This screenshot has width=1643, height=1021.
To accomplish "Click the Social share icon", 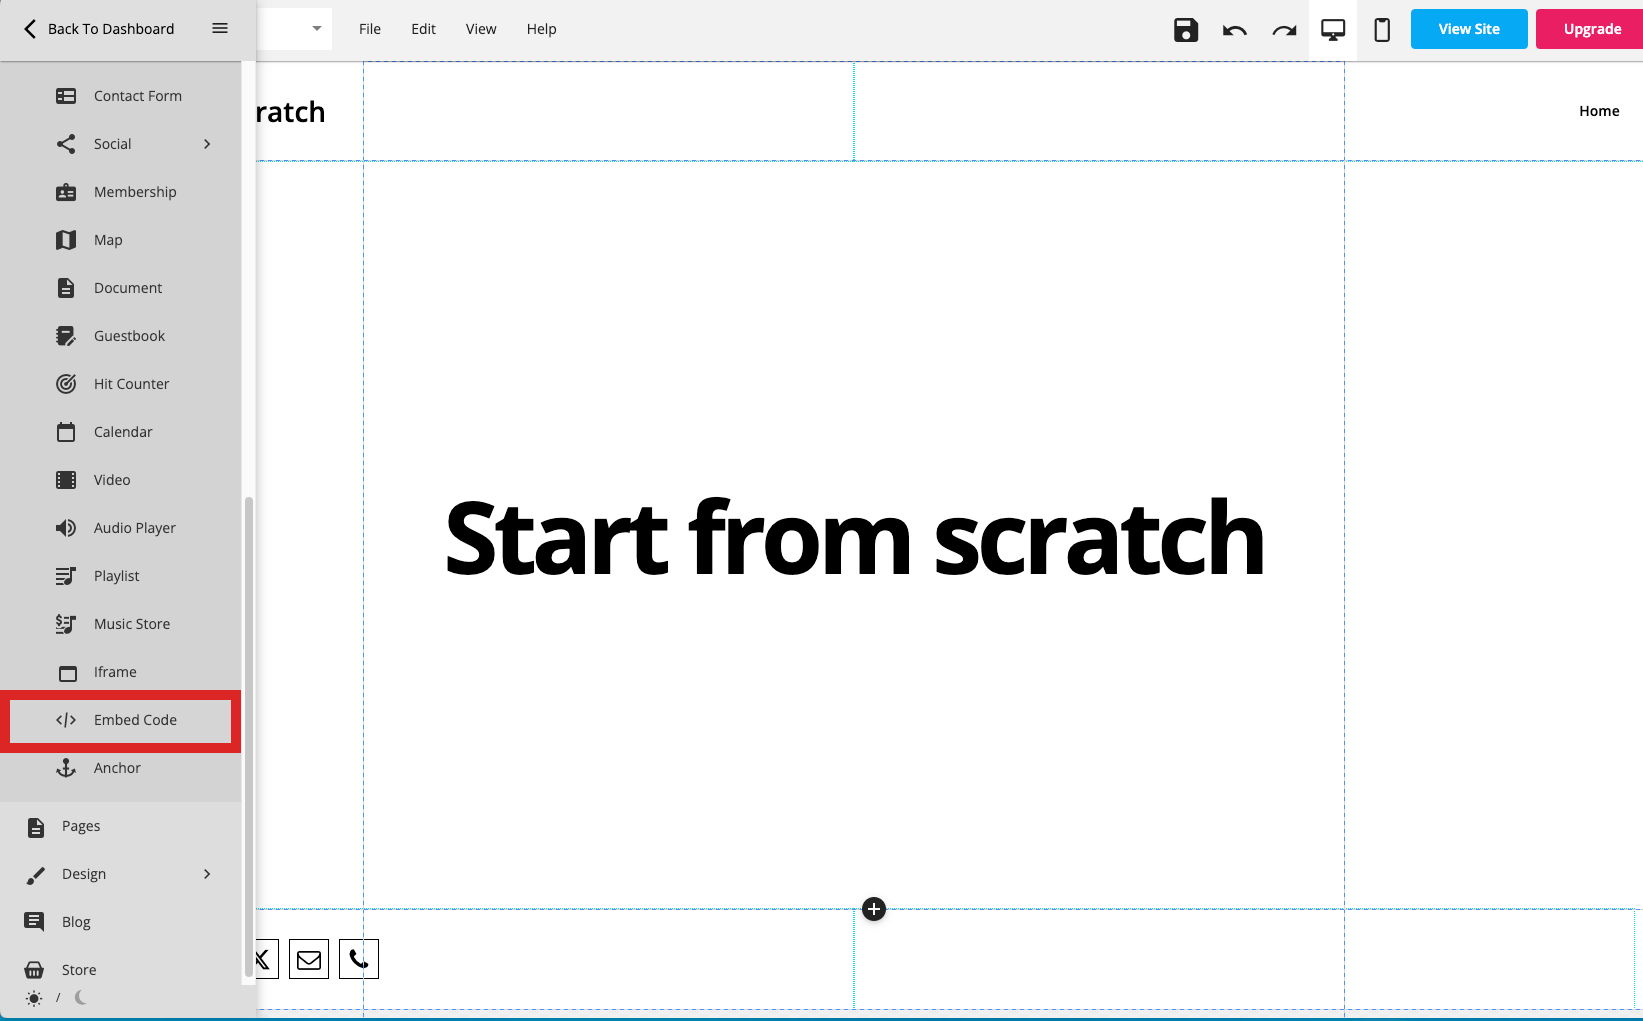I will point(66,144).
